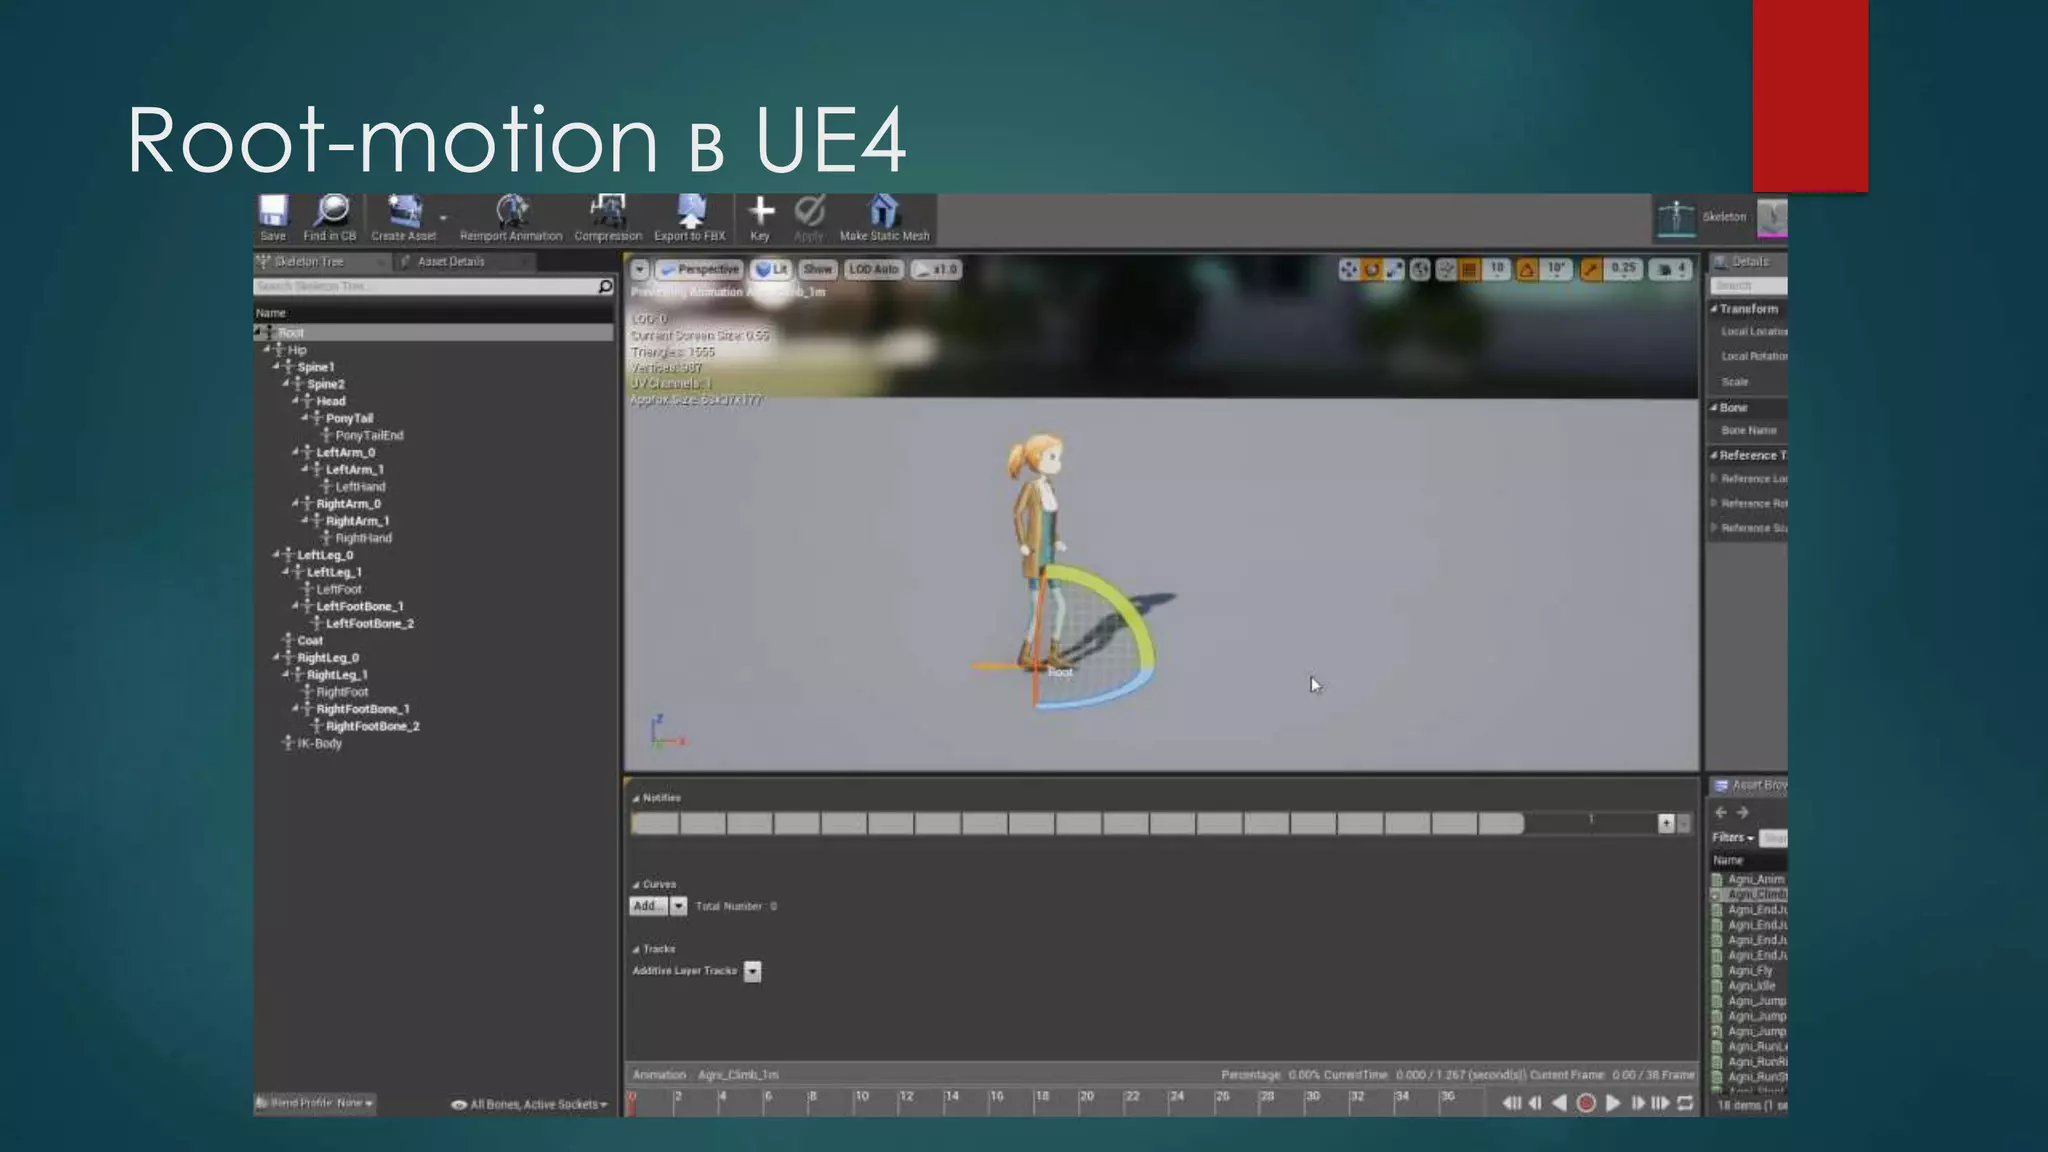The image size is (2048, 1152).
Task: Jump to animation start
Action: [x=1511, y=1103]
